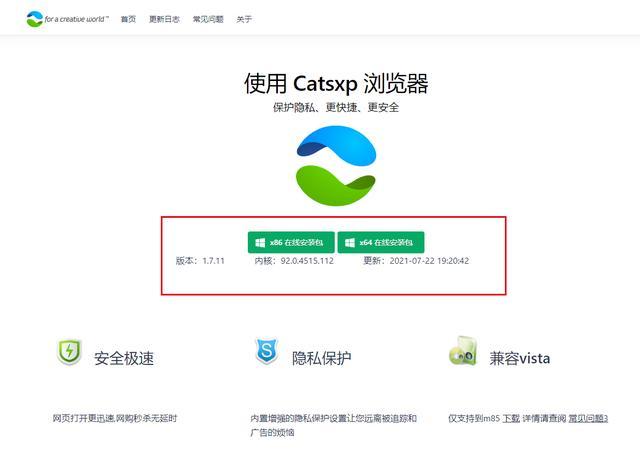Select the 内核: 92.0.4515.112 text

point(294,261)
